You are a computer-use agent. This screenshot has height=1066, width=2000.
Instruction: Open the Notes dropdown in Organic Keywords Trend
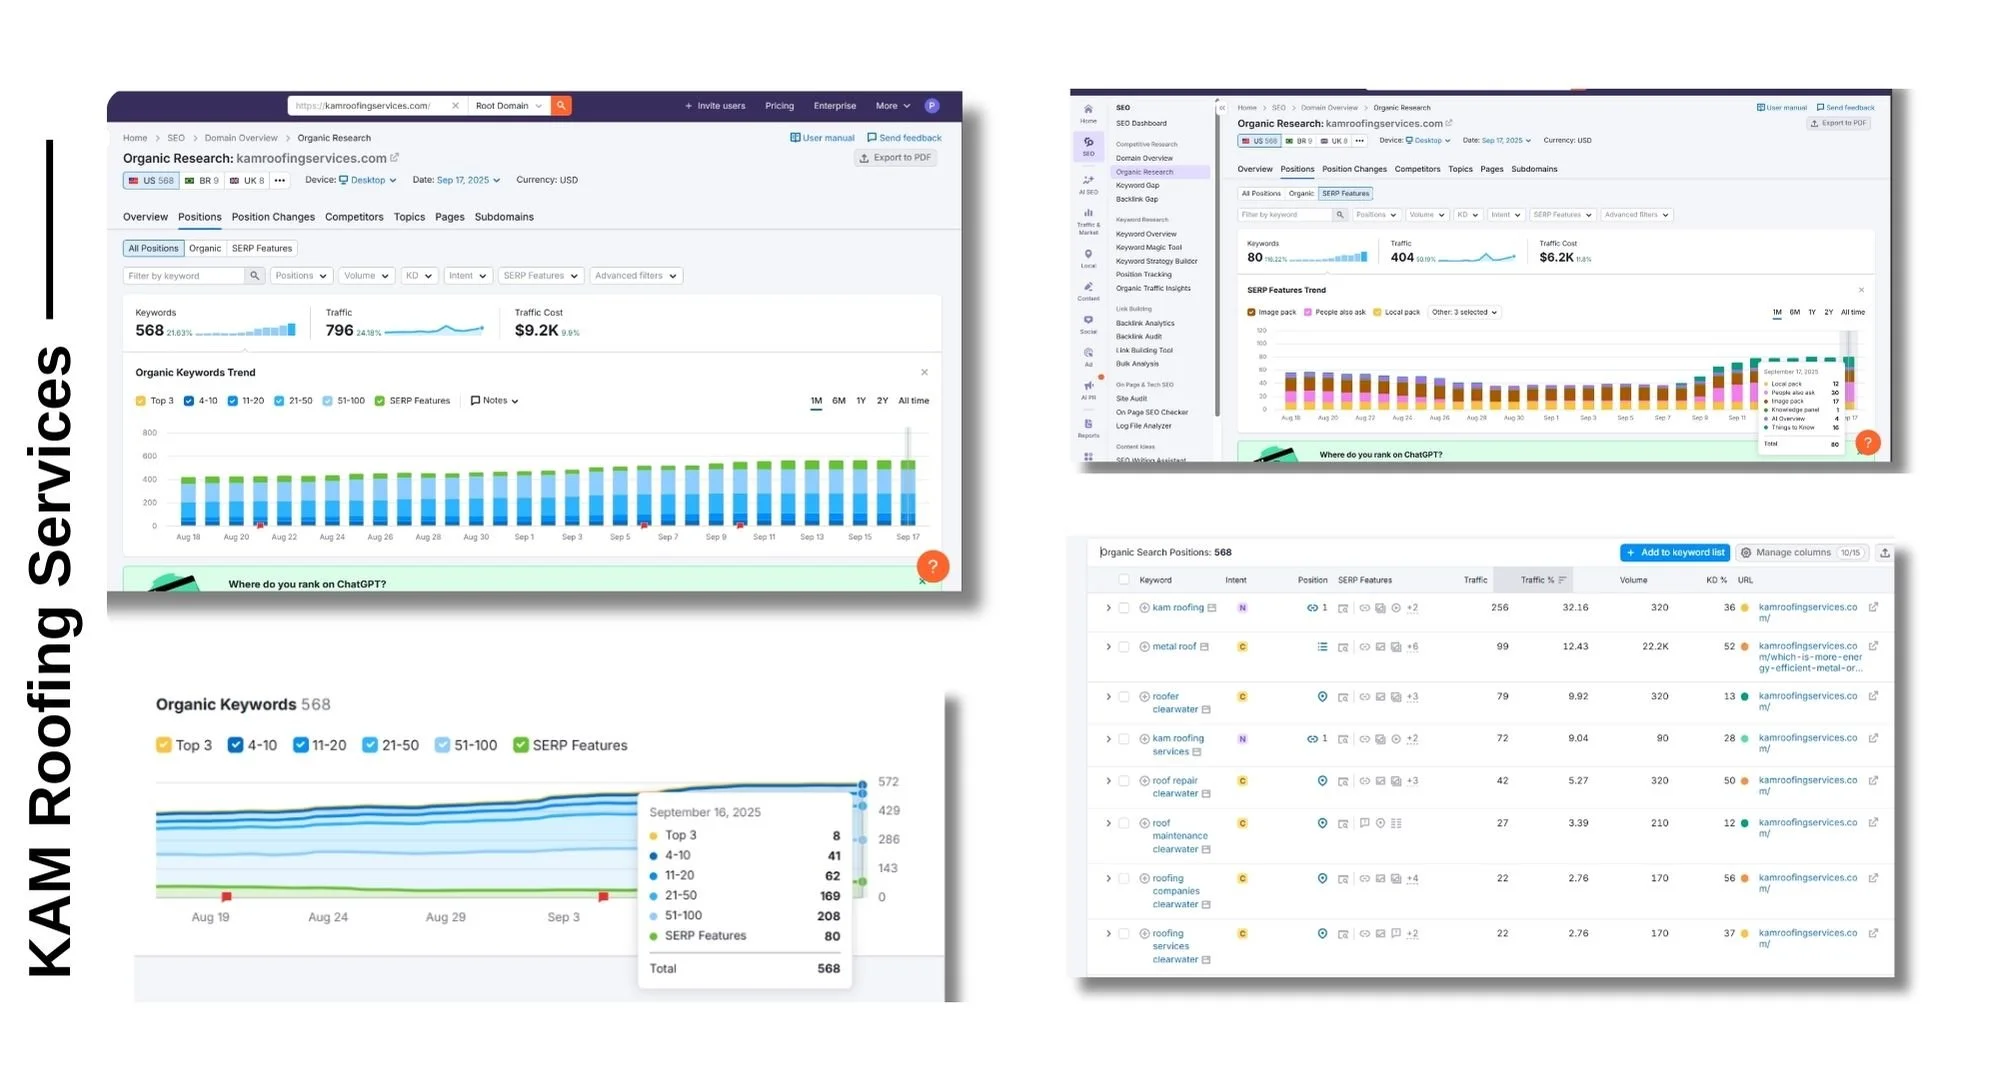click(494, 401)
